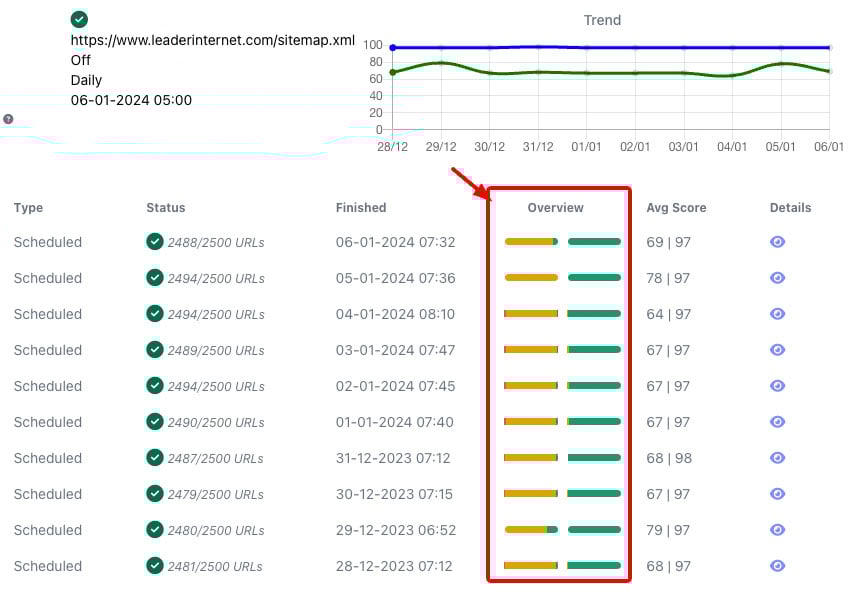Click the 01/01 date label on trend axis

click(586, 147)
